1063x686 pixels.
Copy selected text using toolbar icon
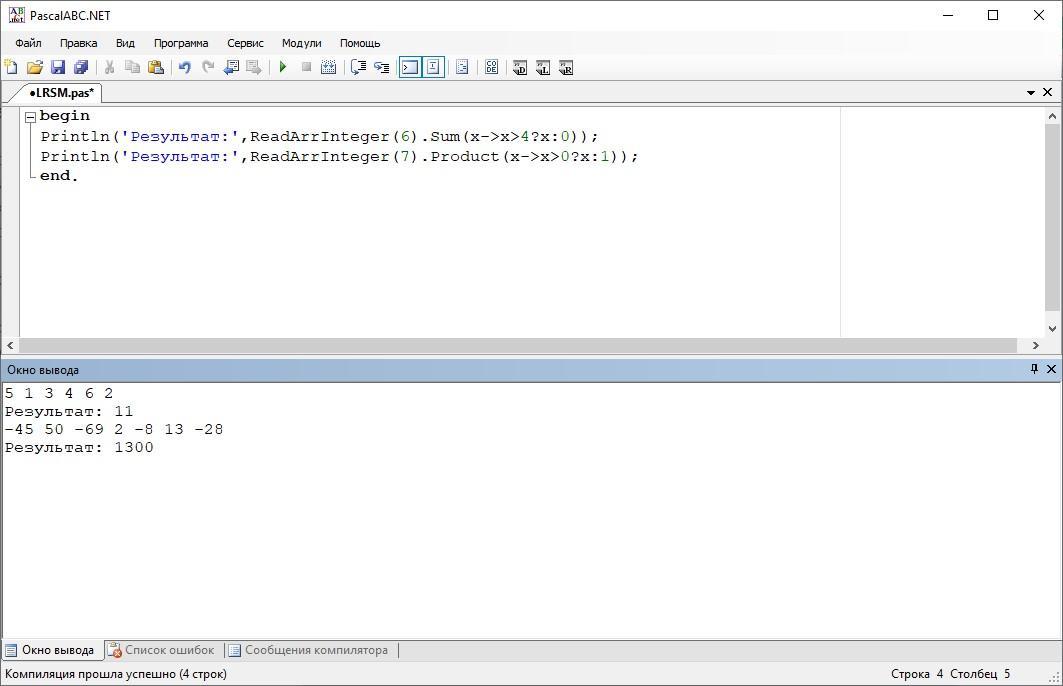point(133,67)
